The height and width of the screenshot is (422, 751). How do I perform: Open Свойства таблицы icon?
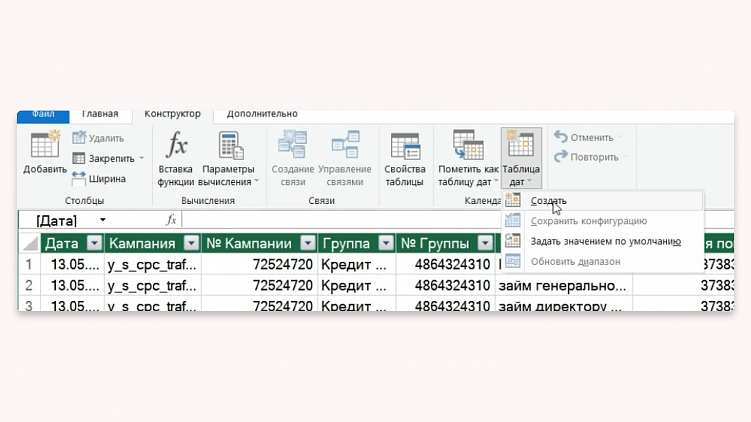click(x=405, y=145)
